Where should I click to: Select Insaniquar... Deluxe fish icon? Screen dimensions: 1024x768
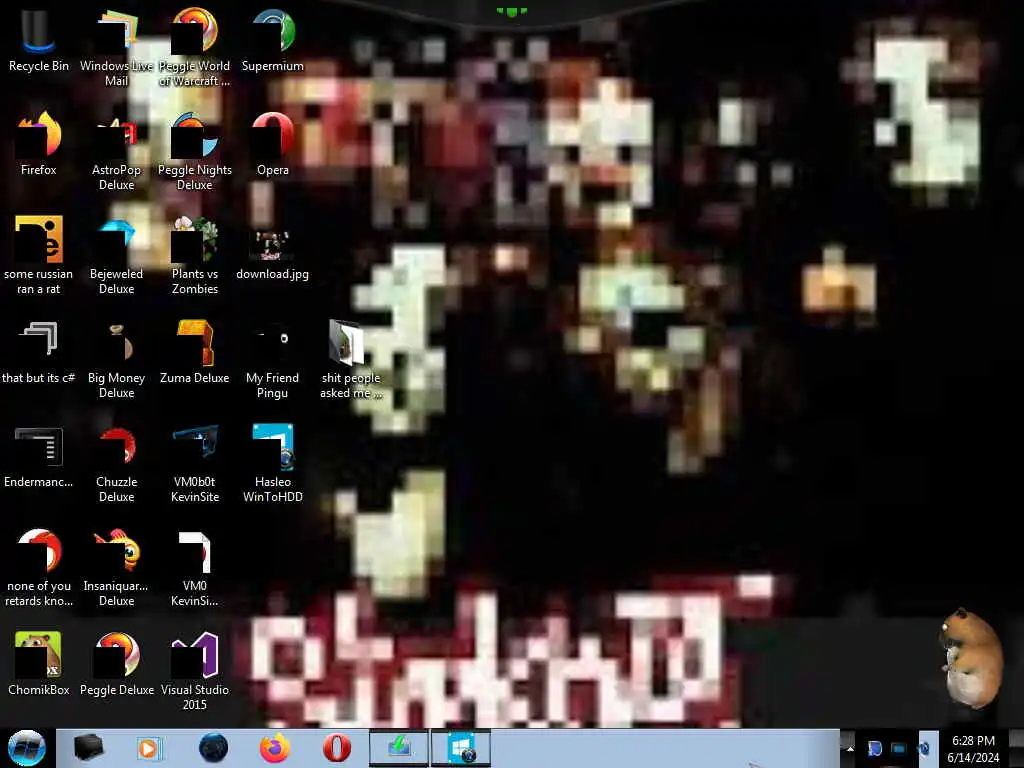tap(116, 568)
